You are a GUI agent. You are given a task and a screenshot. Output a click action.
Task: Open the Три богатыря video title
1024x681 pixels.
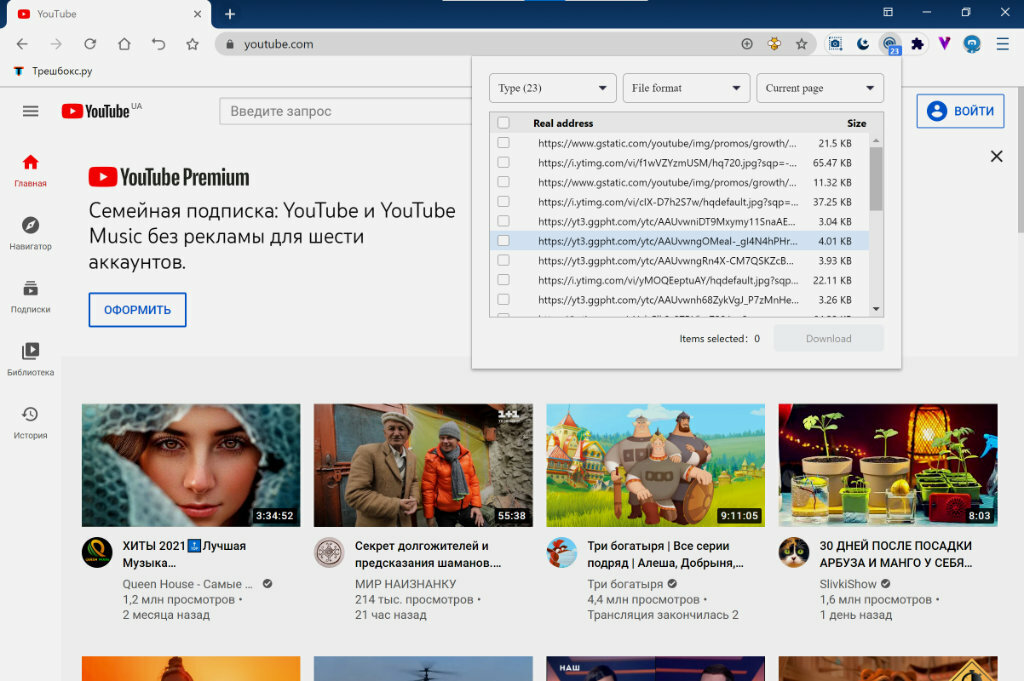[665, 554]
